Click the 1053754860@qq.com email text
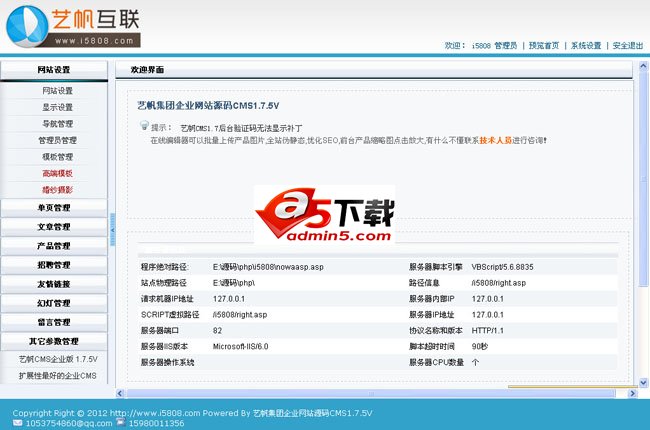The width and height of the screenshot is (650, 430). (x=69, y=423)
